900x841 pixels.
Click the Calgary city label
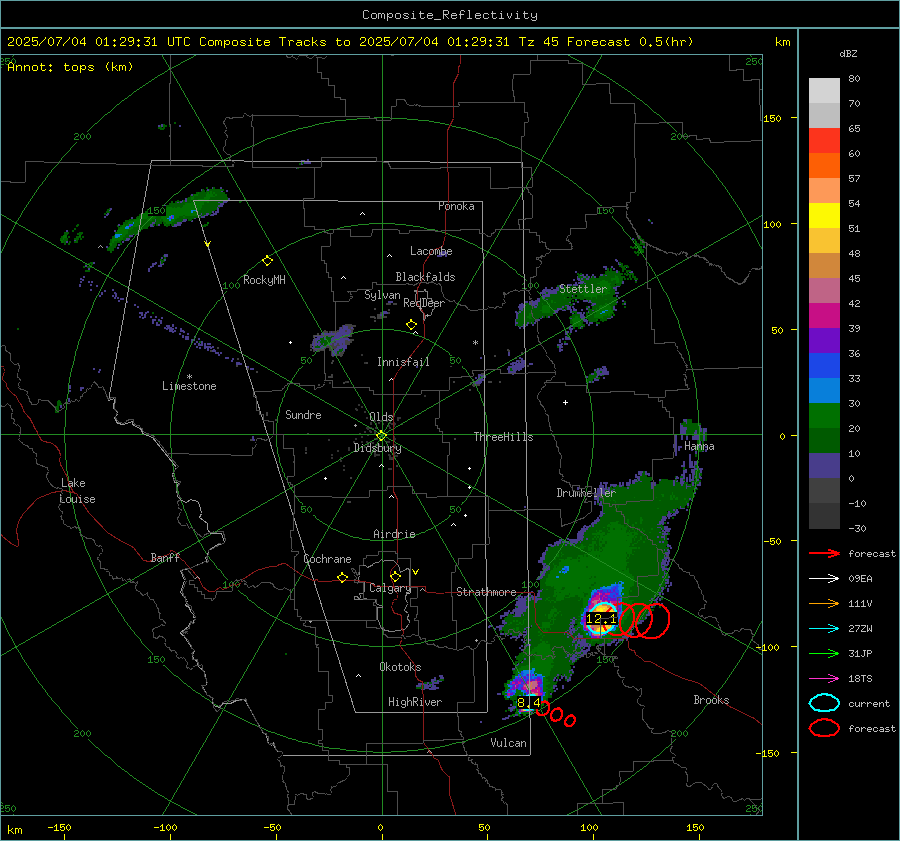click(x=390, y=588)
